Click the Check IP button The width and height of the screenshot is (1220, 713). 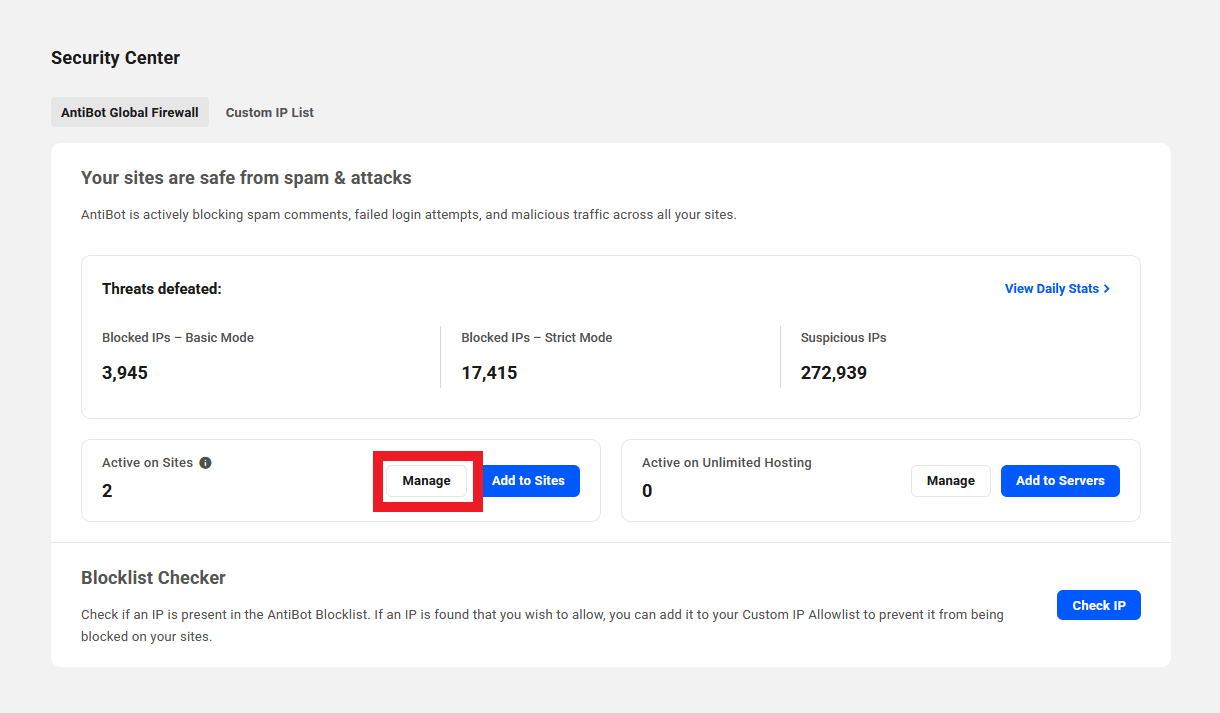(x=1099, y=605)
